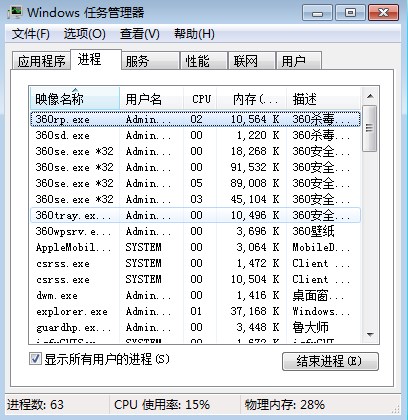This screenshot has width=408, height=420.
Task: Click the vertical scrollbar thumb
Action: (x=370, y=128)
